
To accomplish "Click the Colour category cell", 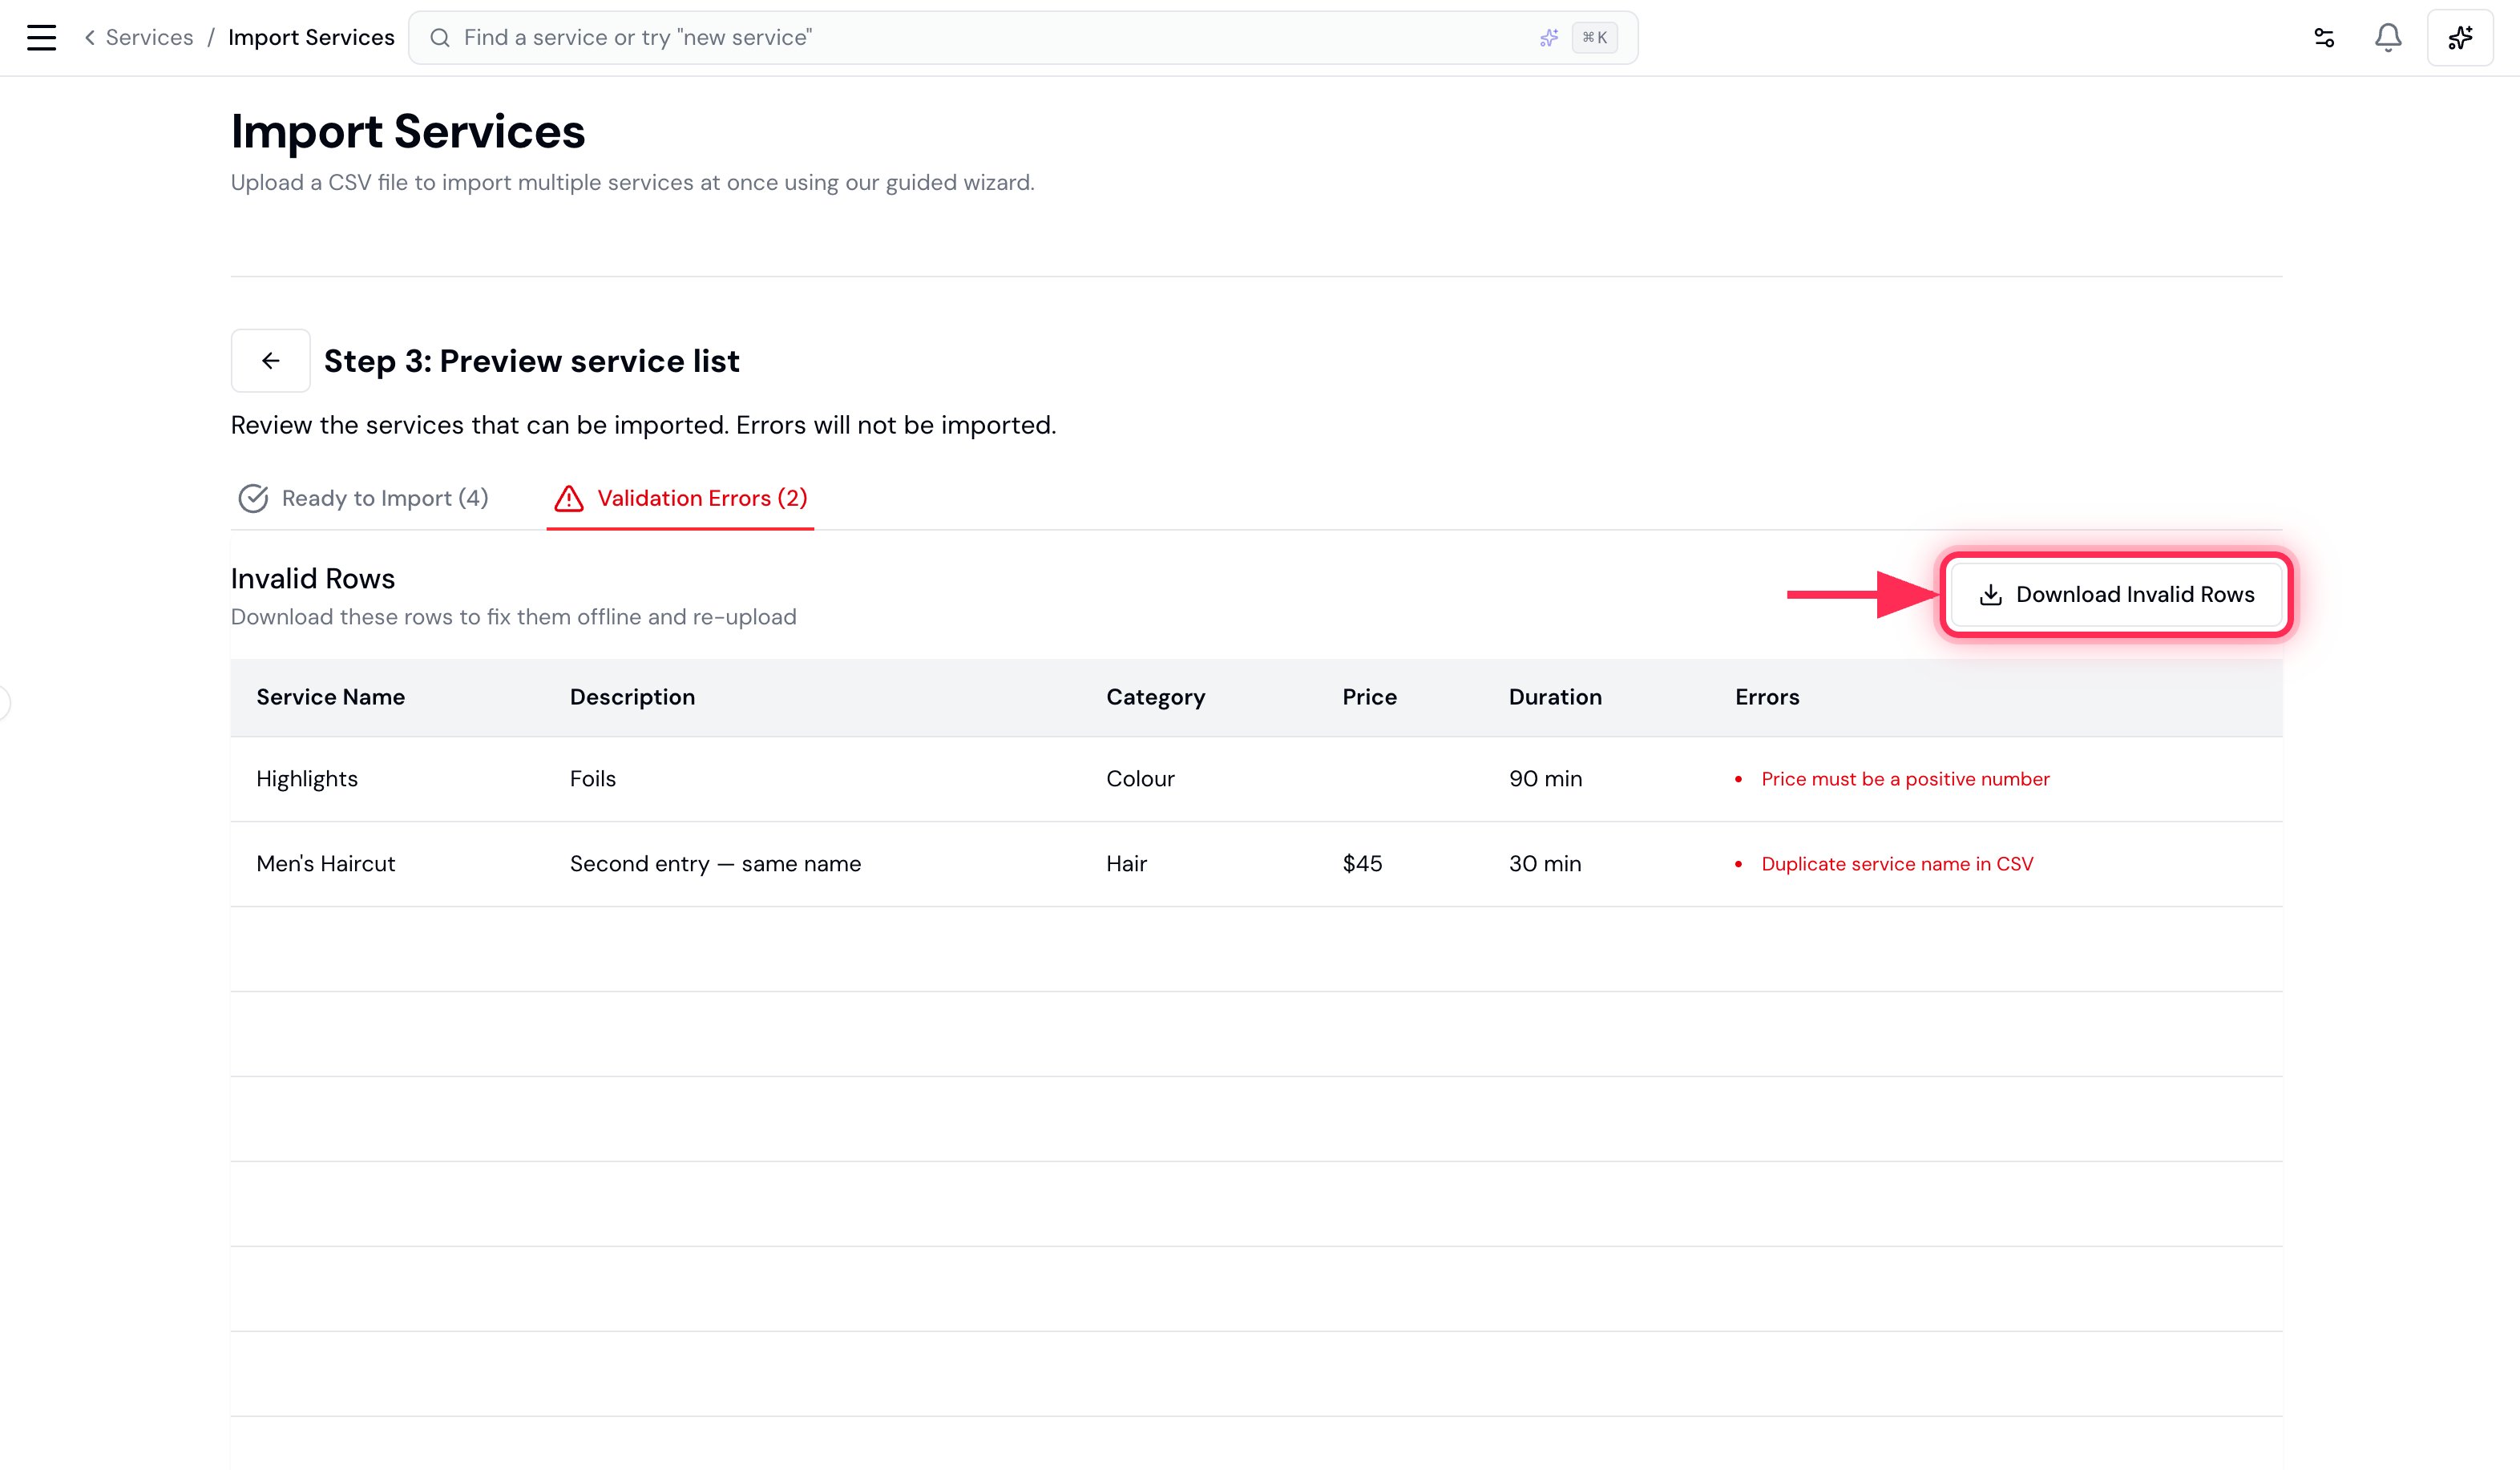I will [x=1140, y=779].
